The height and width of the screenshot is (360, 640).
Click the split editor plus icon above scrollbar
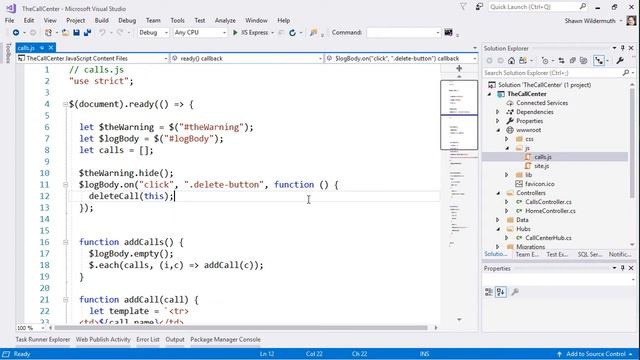(x=459, y=69)
